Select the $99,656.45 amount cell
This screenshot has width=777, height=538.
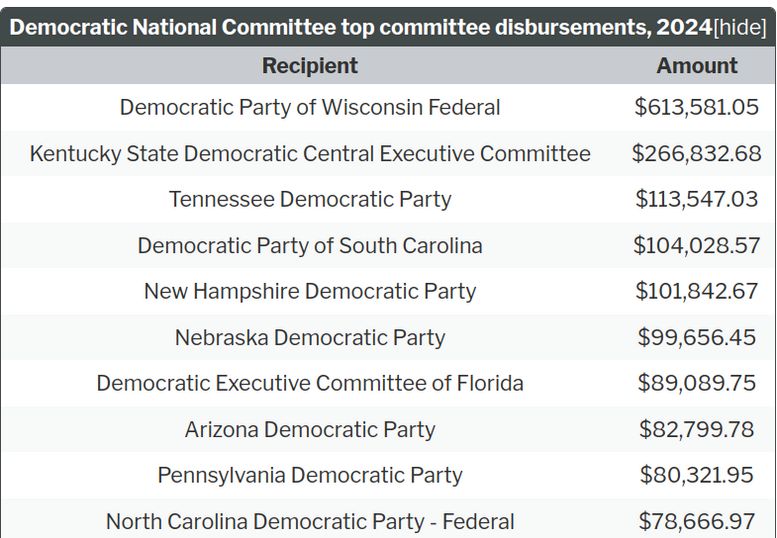[x=697, y=337]
